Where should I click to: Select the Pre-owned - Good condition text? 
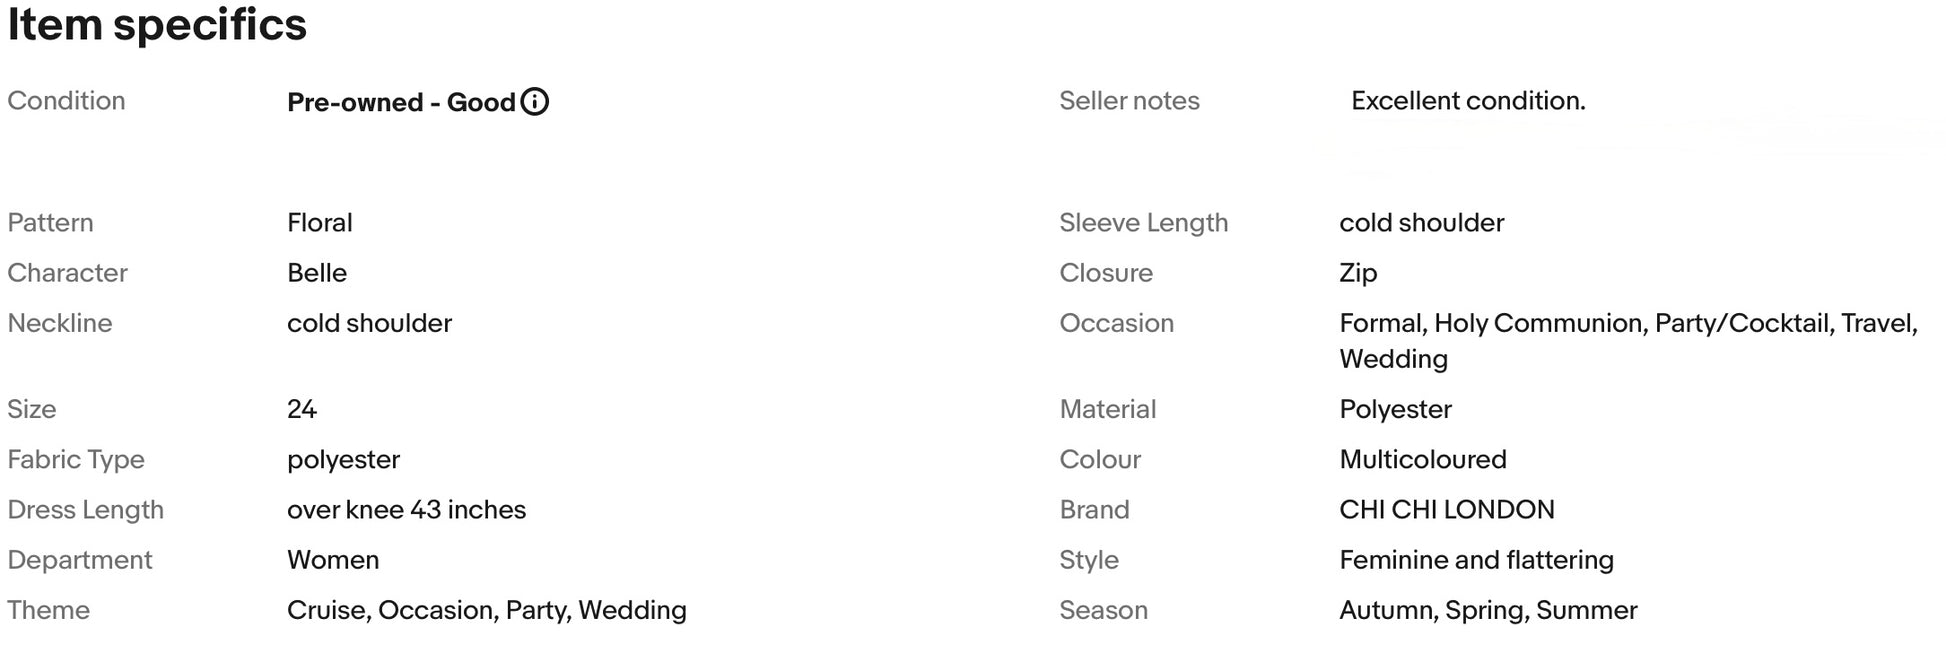401,102
